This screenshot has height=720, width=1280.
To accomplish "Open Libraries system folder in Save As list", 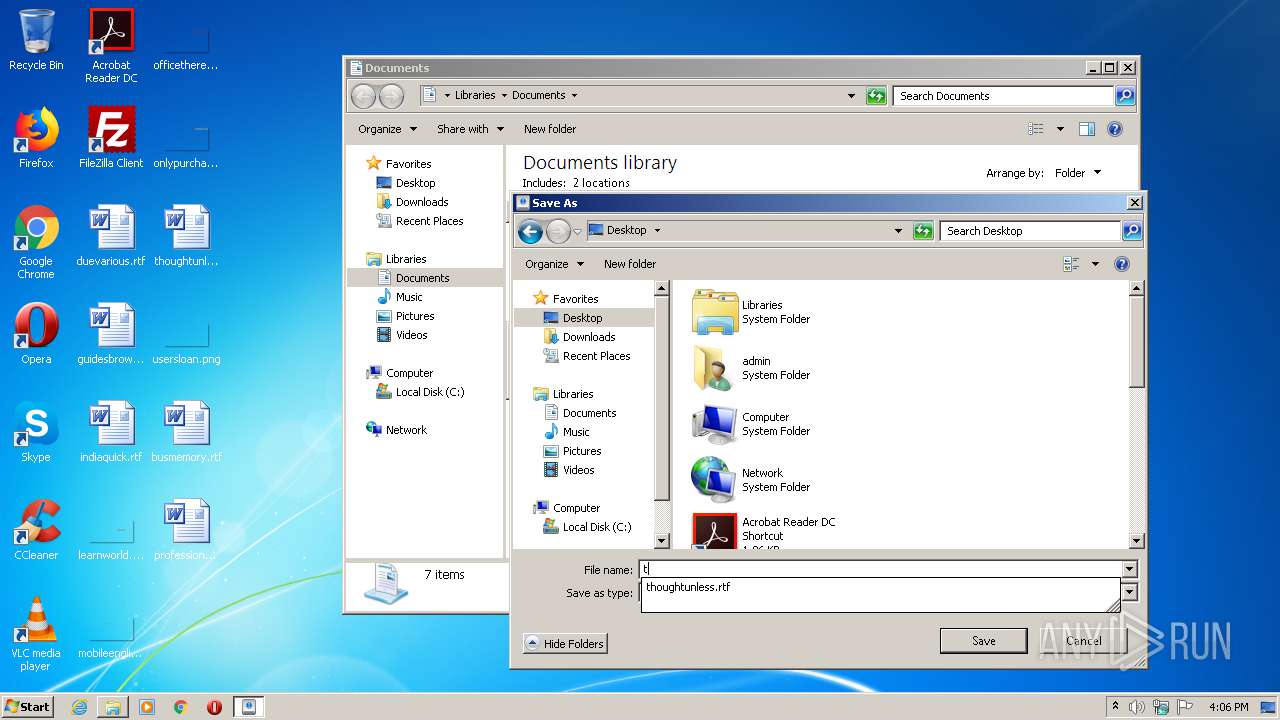I will (751, 312).
